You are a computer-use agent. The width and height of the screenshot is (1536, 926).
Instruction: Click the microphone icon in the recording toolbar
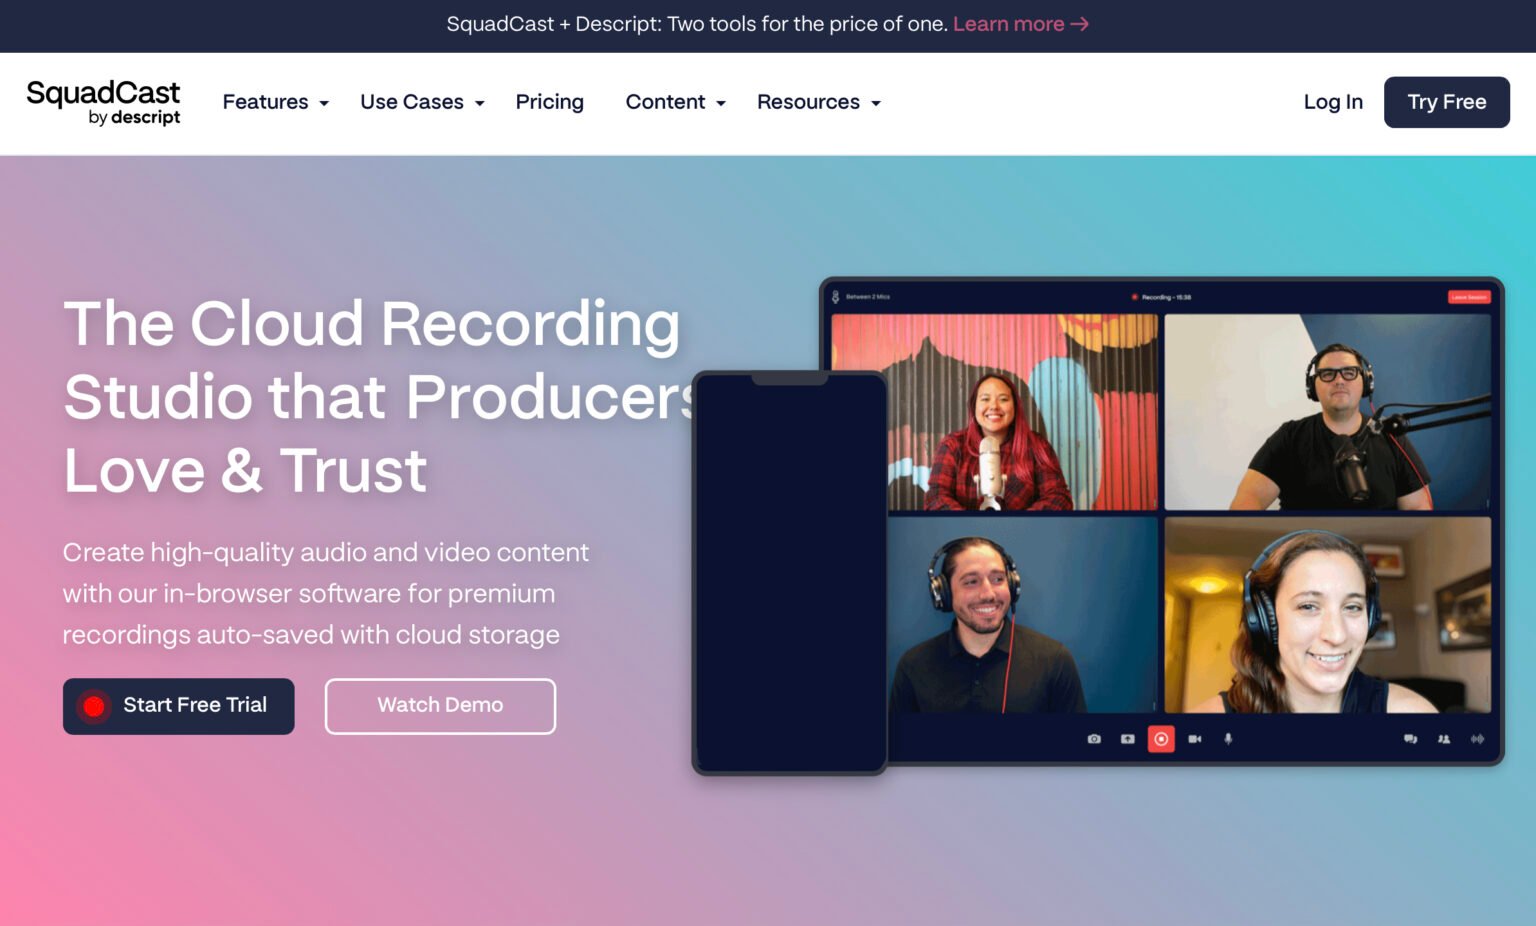[x=1228, y=739]
